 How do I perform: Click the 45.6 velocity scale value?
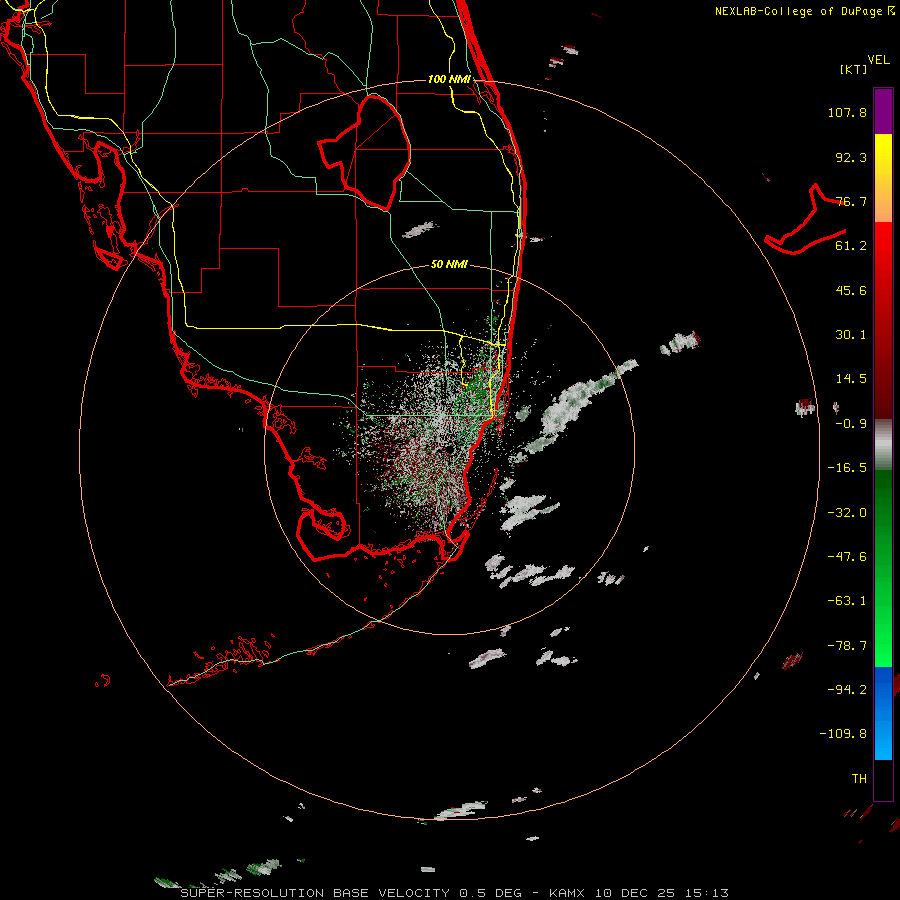point(851,290)
